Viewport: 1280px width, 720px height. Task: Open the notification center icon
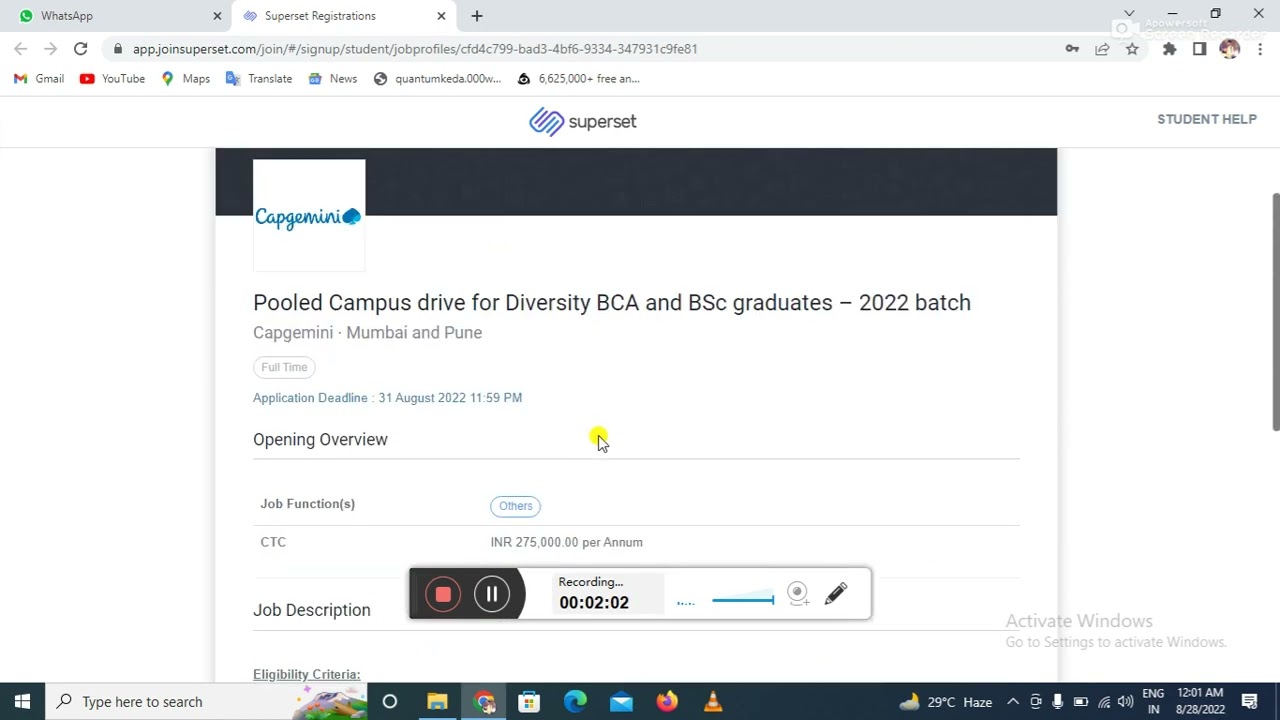point(1250,702)
